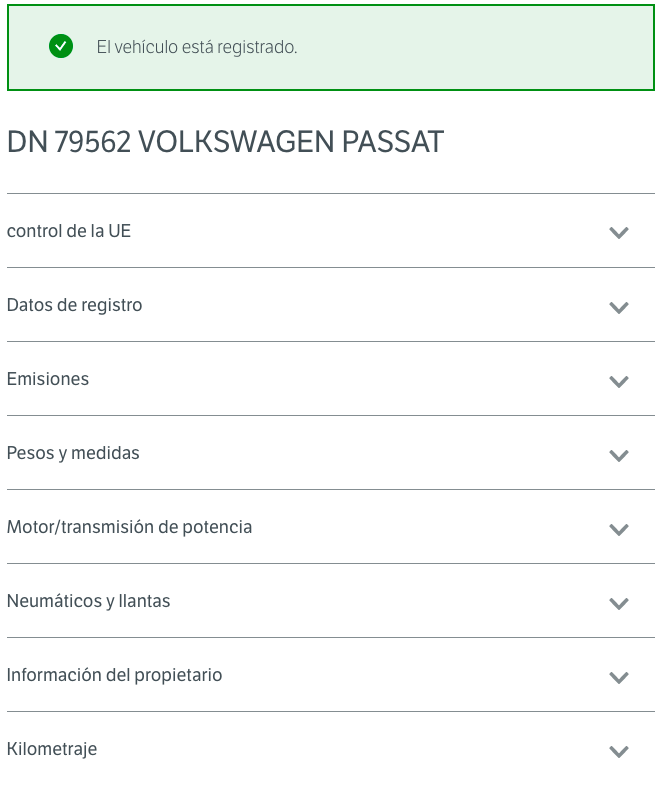This screenshot has height=785, width=666.
Task: Click the green checkmark success icon
Action: (x=61, y=47)
